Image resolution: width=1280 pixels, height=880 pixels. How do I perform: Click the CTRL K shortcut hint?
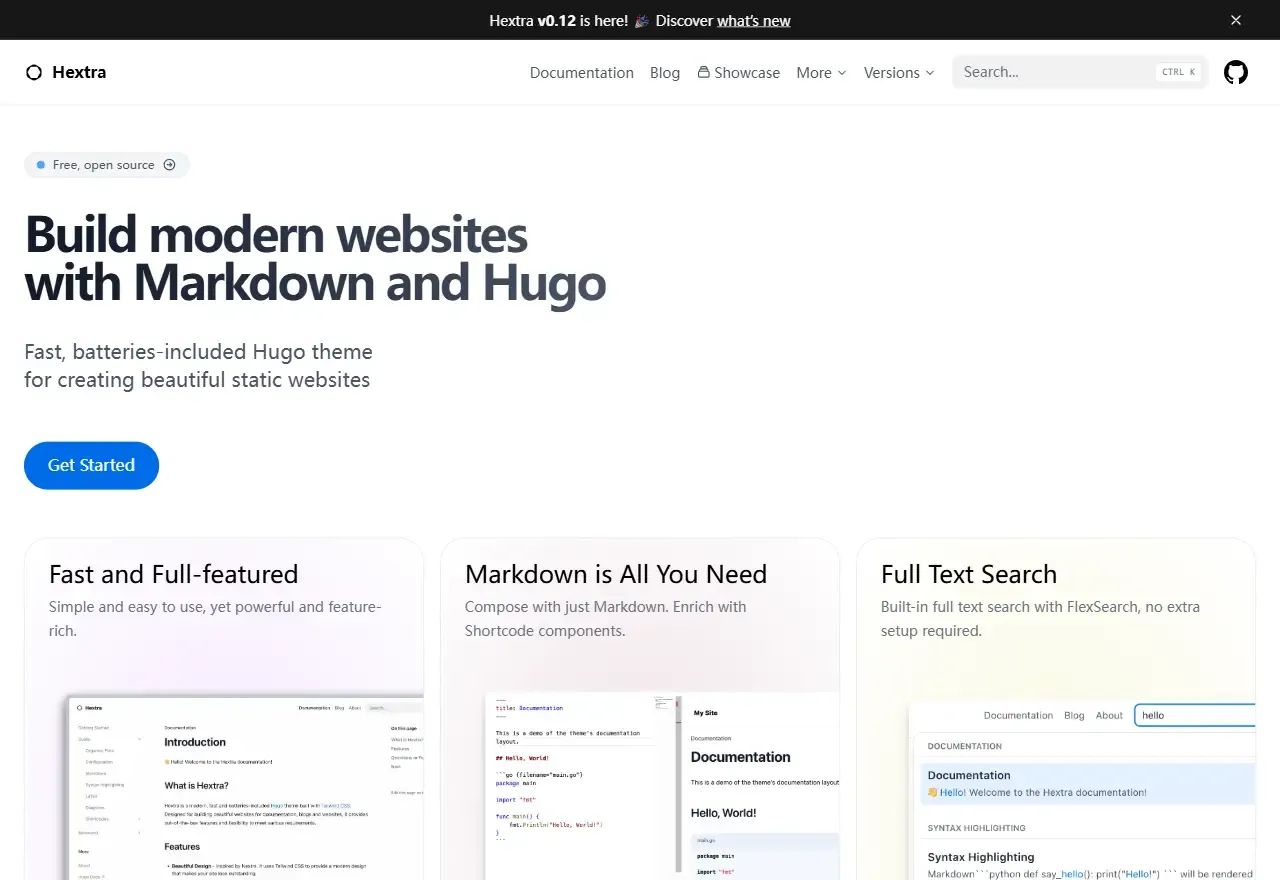pos(1179,72)
